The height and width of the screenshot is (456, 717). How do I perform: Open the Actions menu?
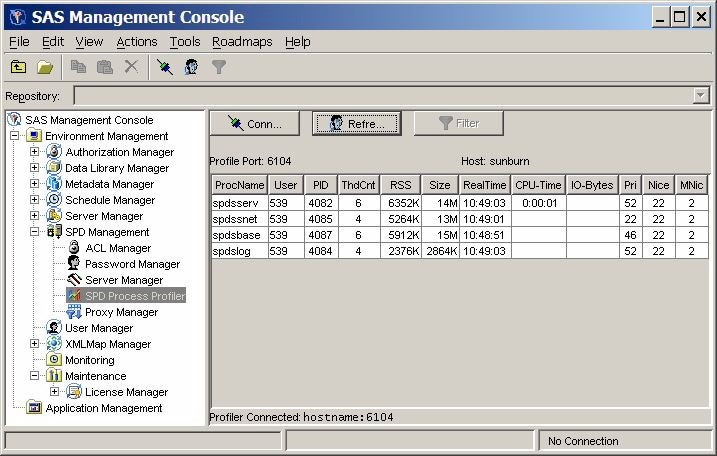click(136, 41)
